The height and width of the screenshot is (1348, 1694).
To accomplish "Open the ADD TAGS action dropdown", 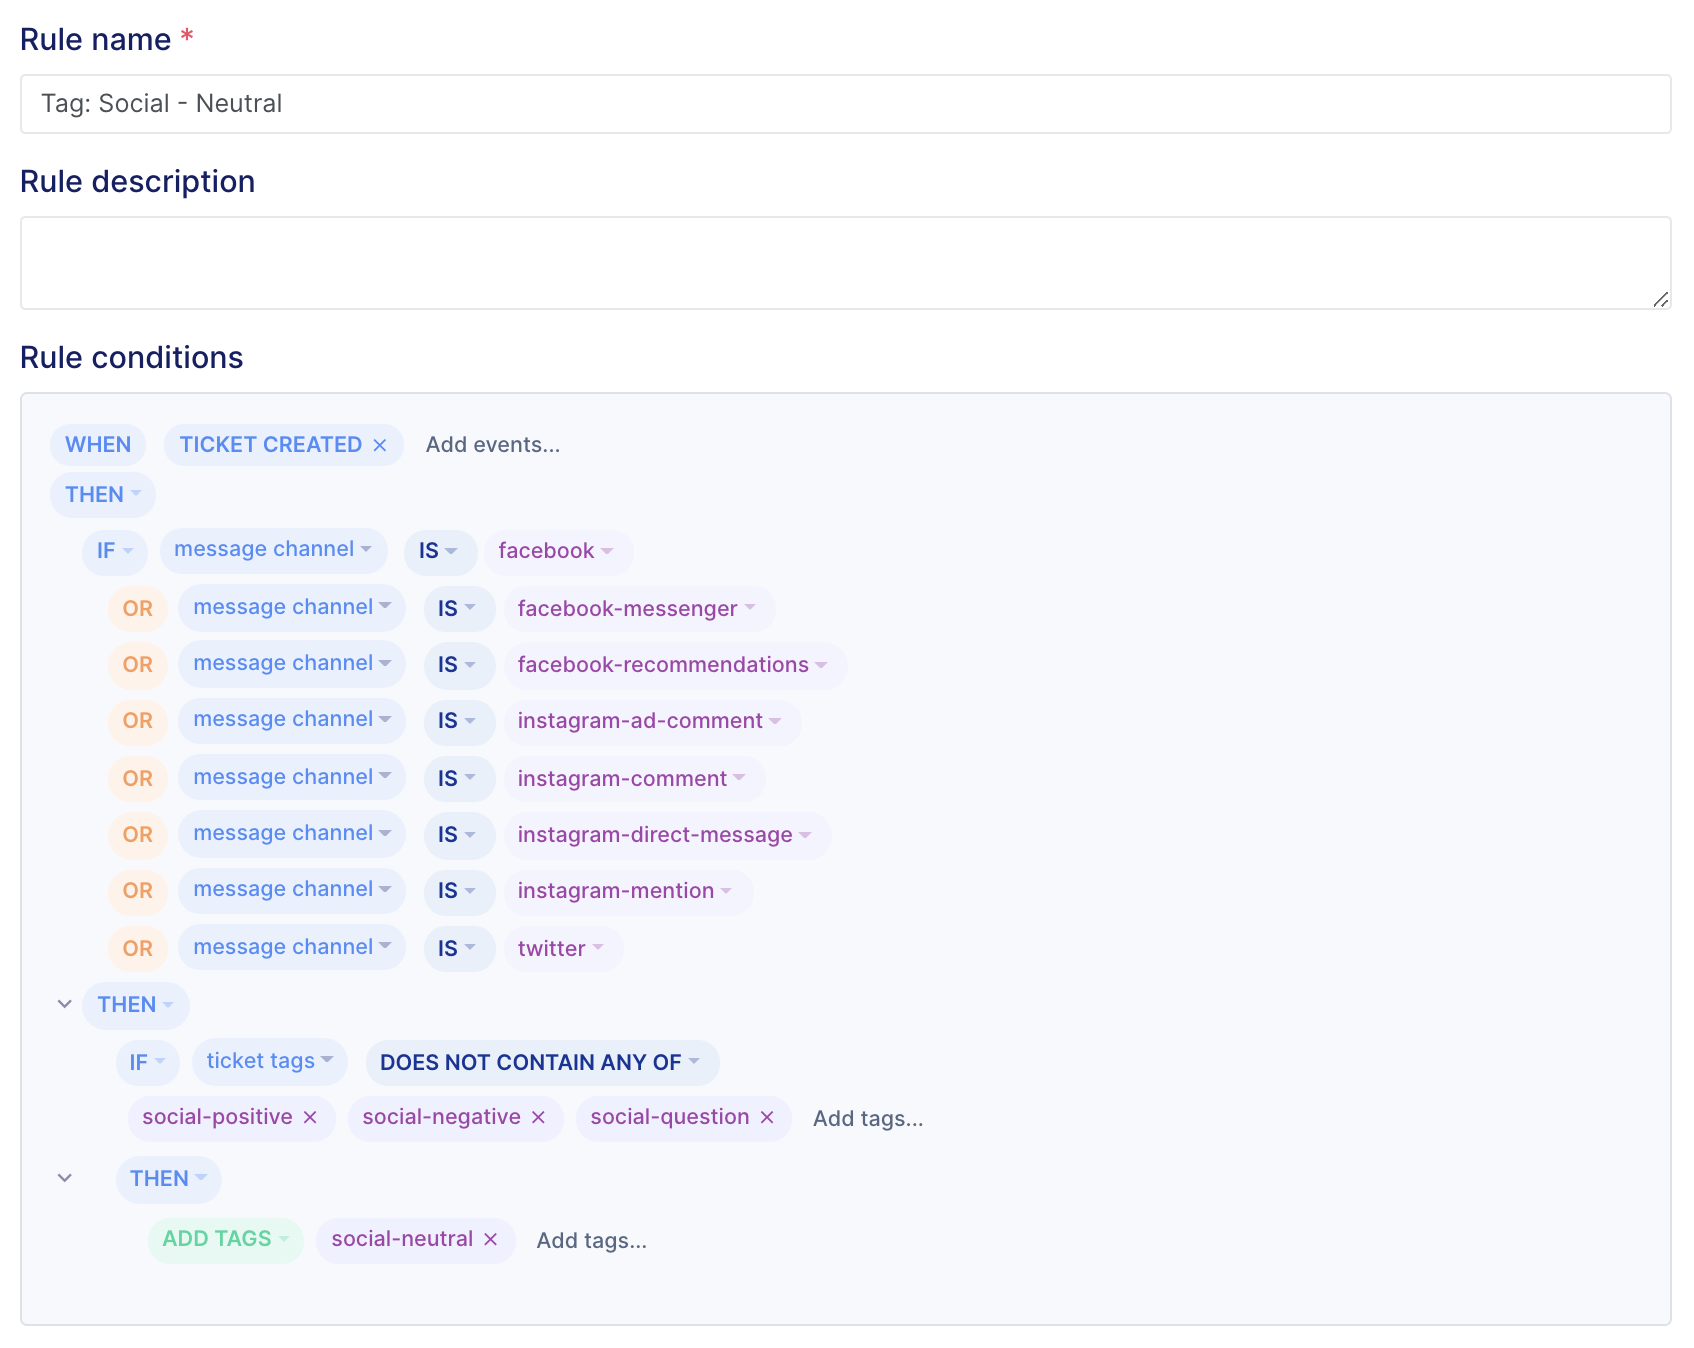I will 226,1239.
